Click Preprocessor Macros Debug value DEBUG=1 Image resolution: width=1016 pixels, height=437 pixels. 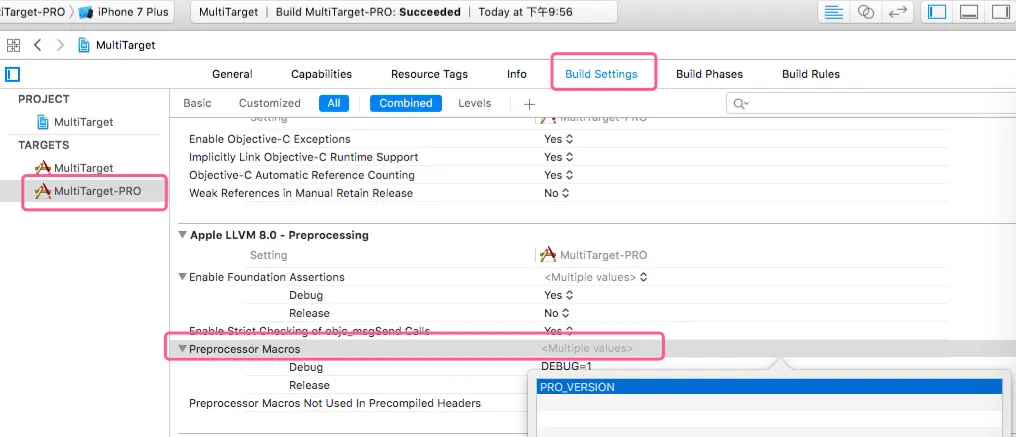coord(566,366)
